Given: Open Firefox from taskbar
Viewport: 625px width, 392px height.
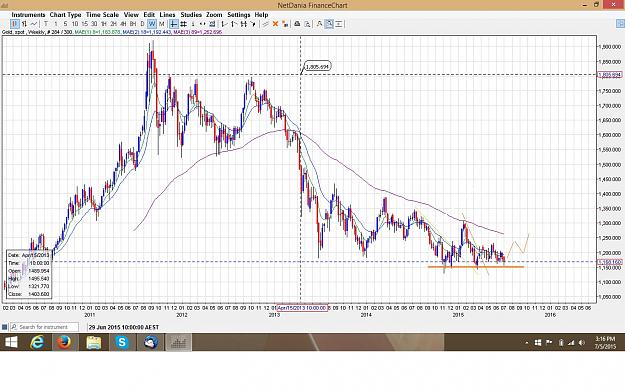Looking at the screenshot, I should (64, 342).
